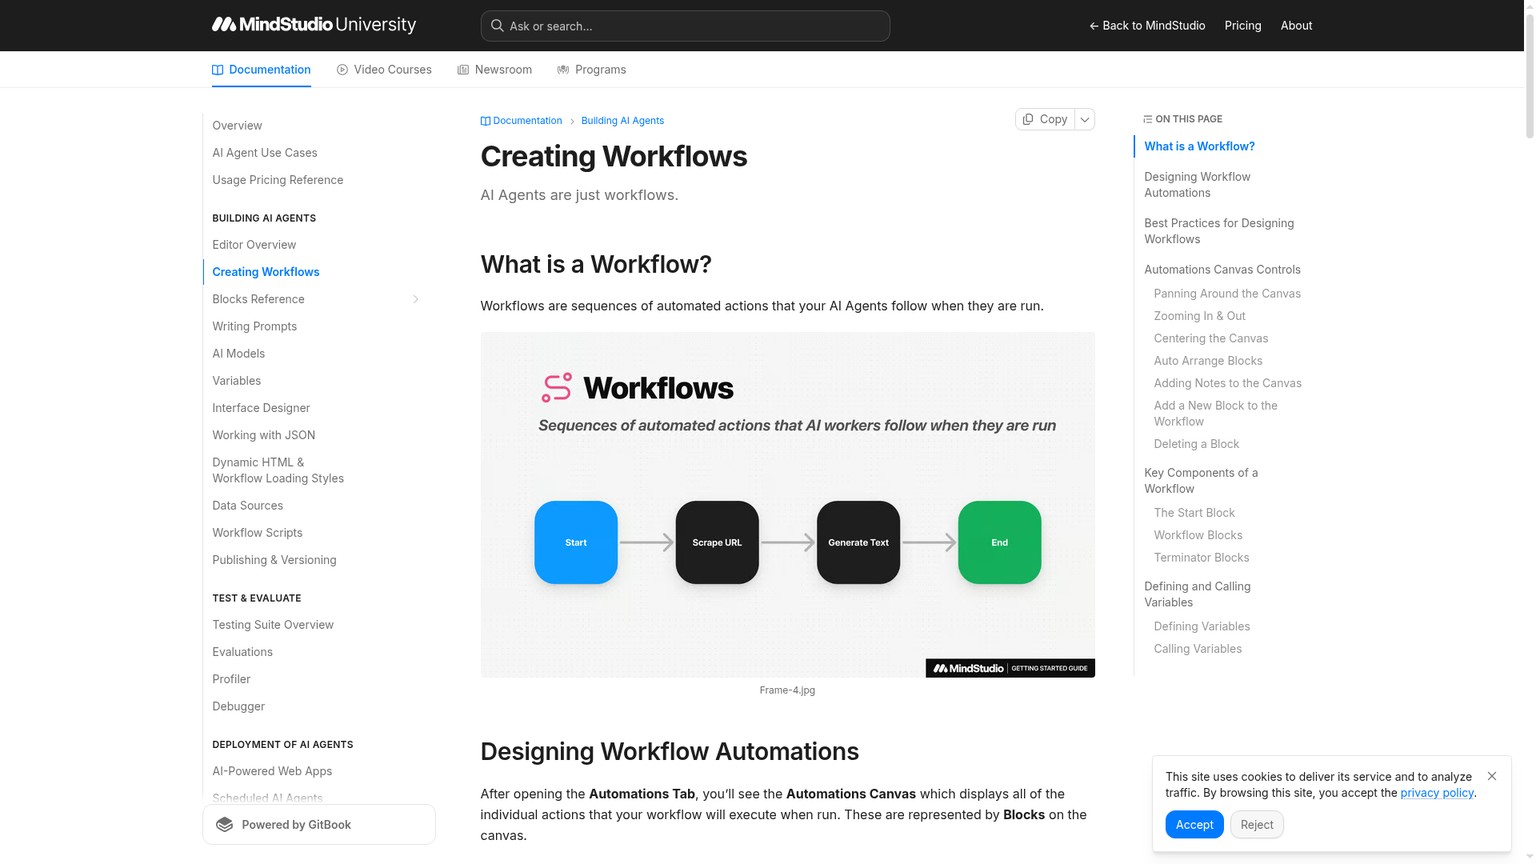This screenshot has height=864, width=1536.
Task: Jump to The Start Block section
Action: [x=1194, y=513]
